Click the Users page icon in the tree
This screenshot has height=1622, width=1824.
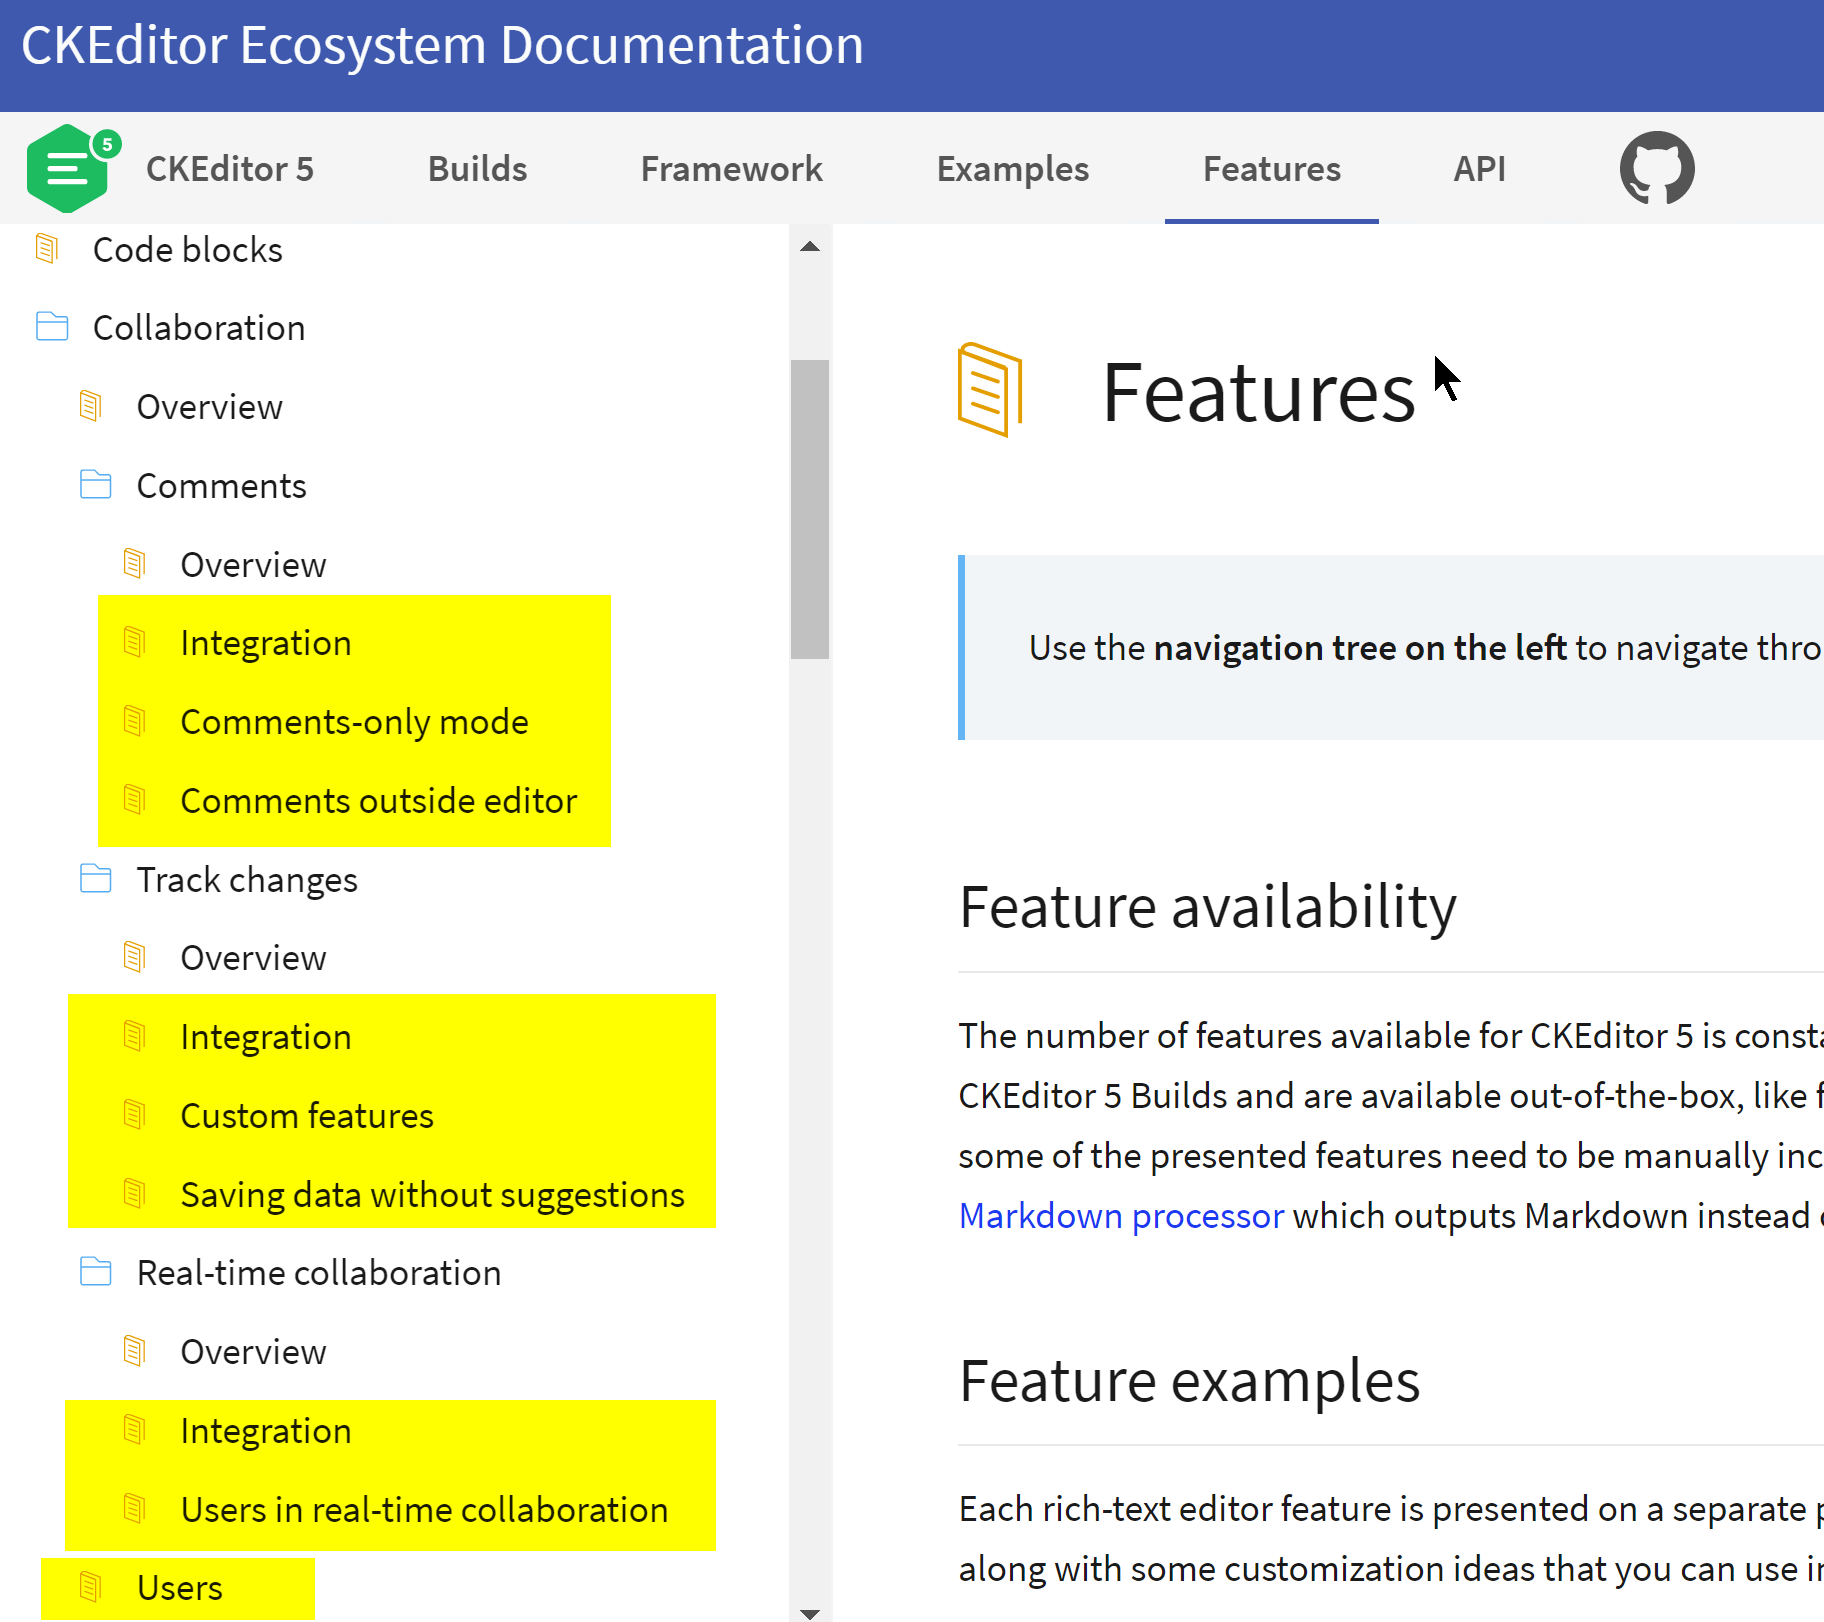pos(91,1587)
